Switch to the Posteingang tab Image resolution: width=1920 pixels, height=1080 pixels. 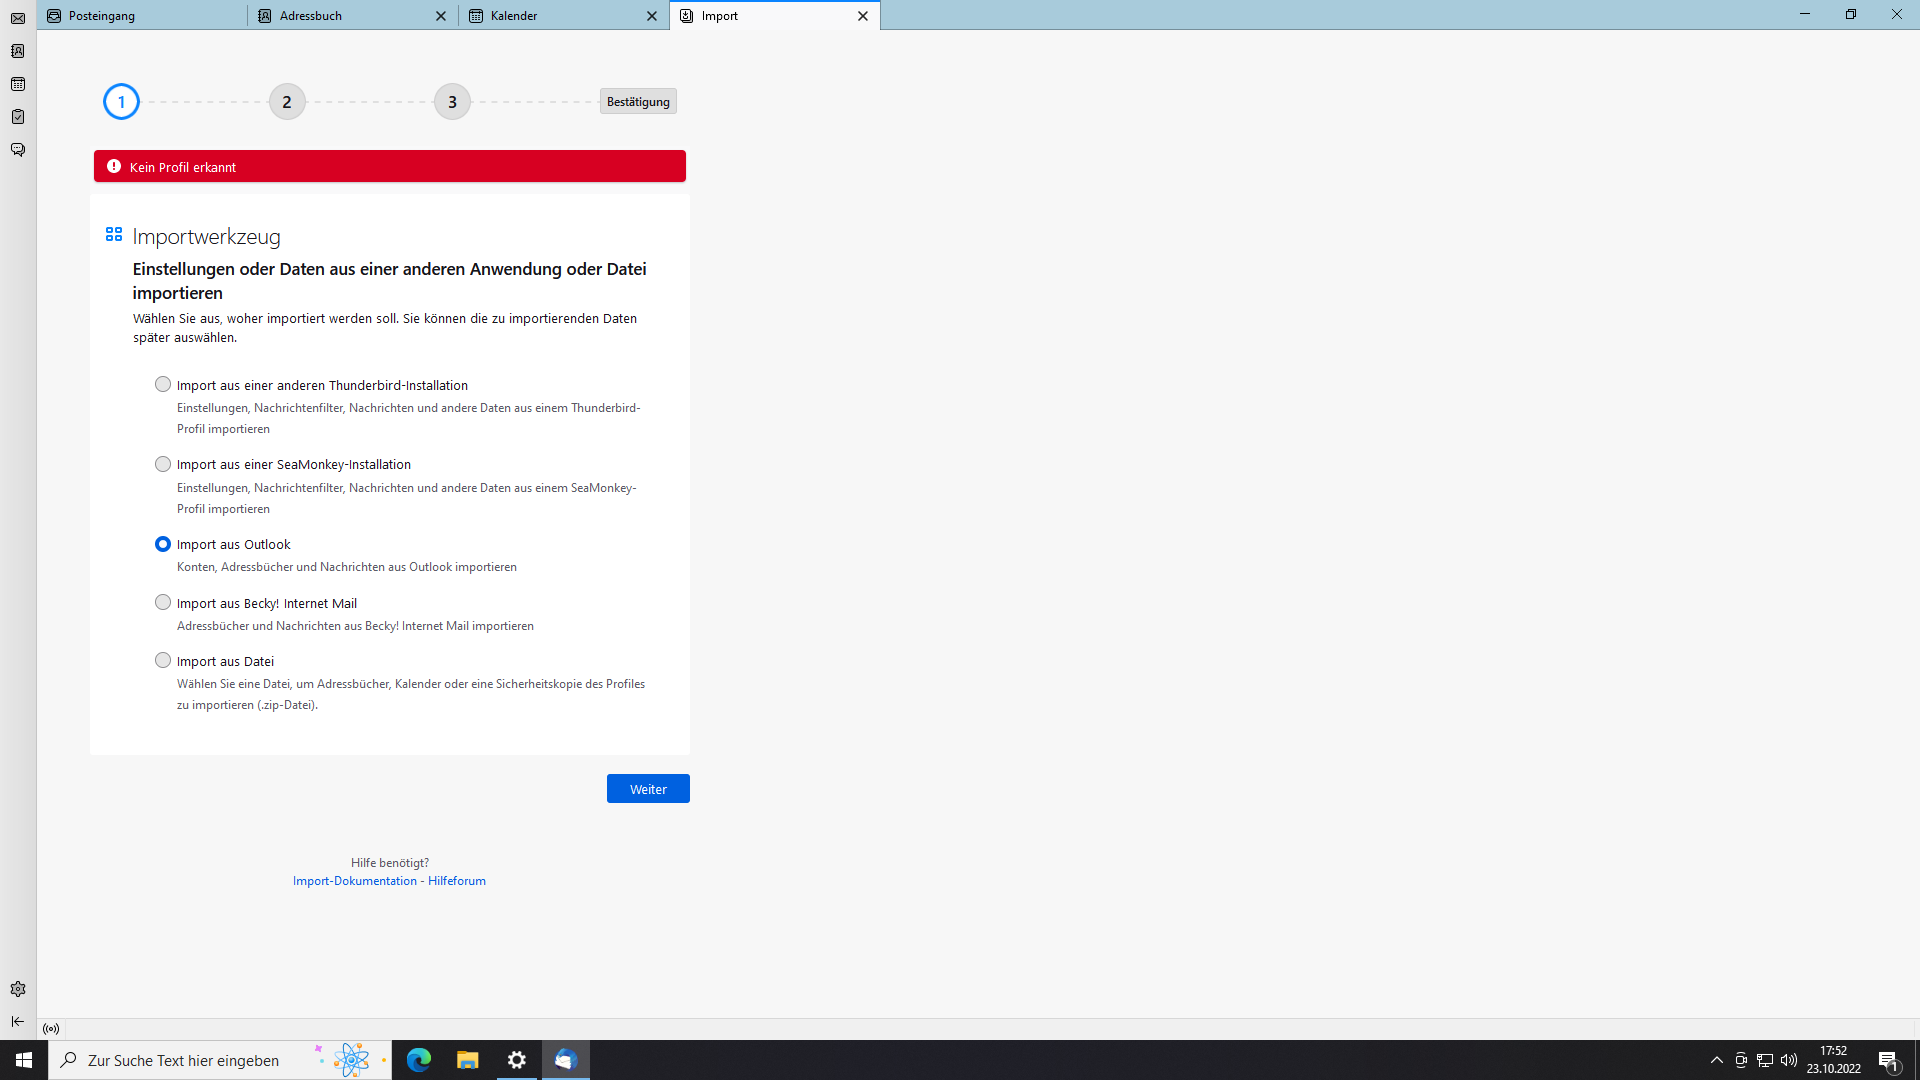[140, 16]
